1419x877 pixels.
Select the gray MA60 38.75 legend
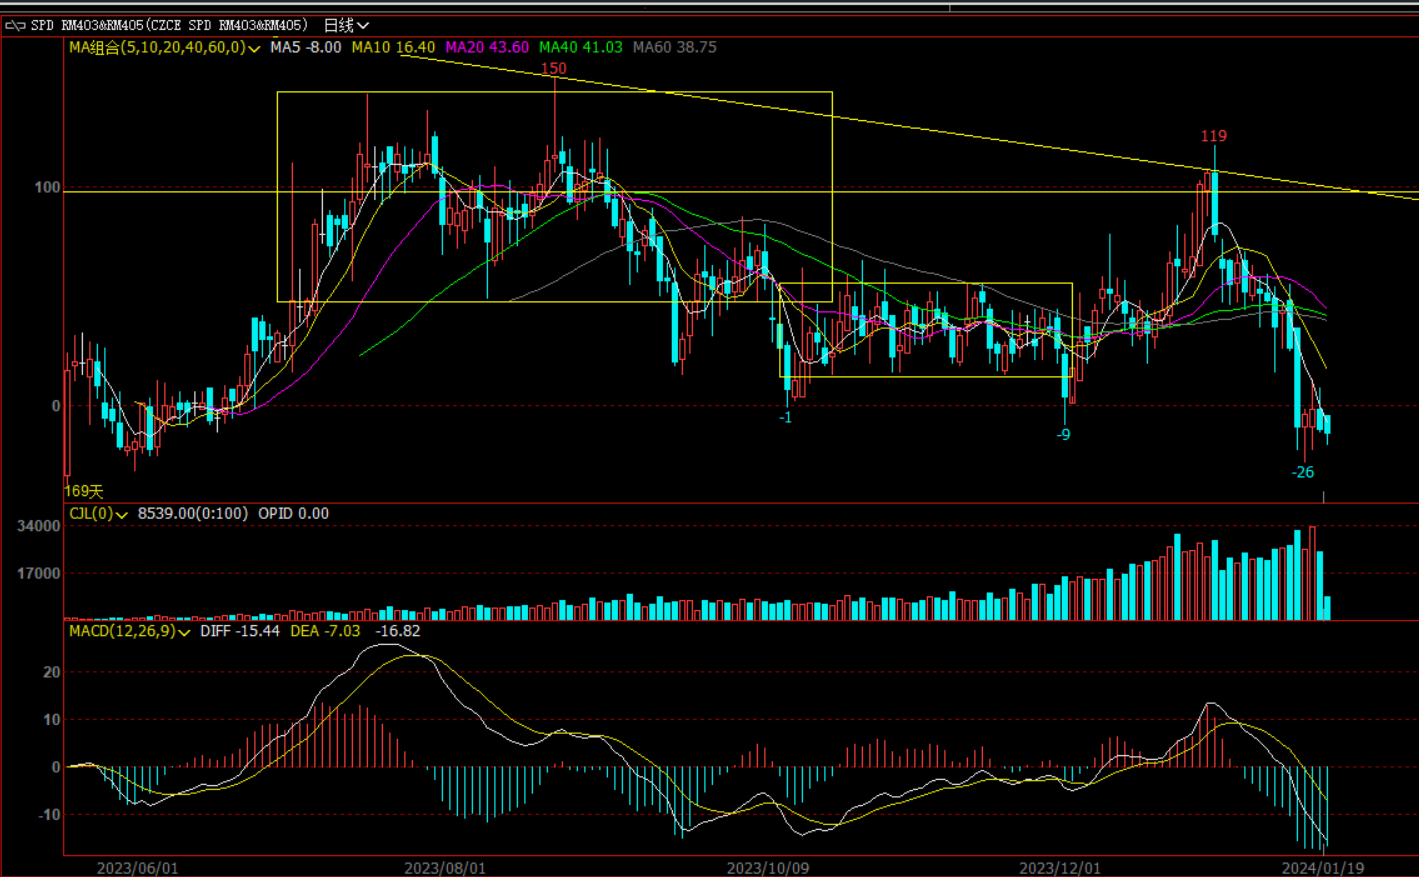pyautogui.click(x=674, y=47)
